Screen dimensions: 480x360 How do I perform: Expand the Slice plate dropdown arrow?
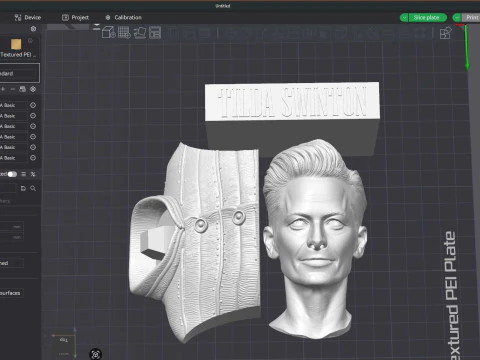click(404, 17)
